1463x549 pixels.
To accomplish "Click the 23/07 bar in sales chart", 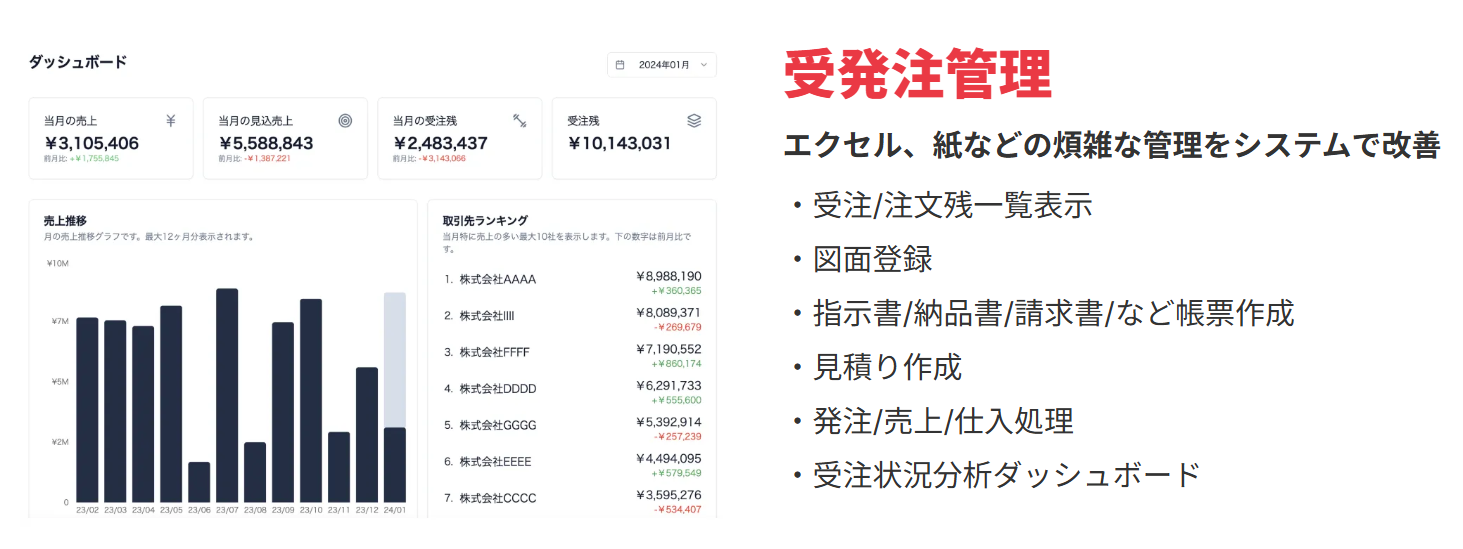I will (x=227, y=395).
